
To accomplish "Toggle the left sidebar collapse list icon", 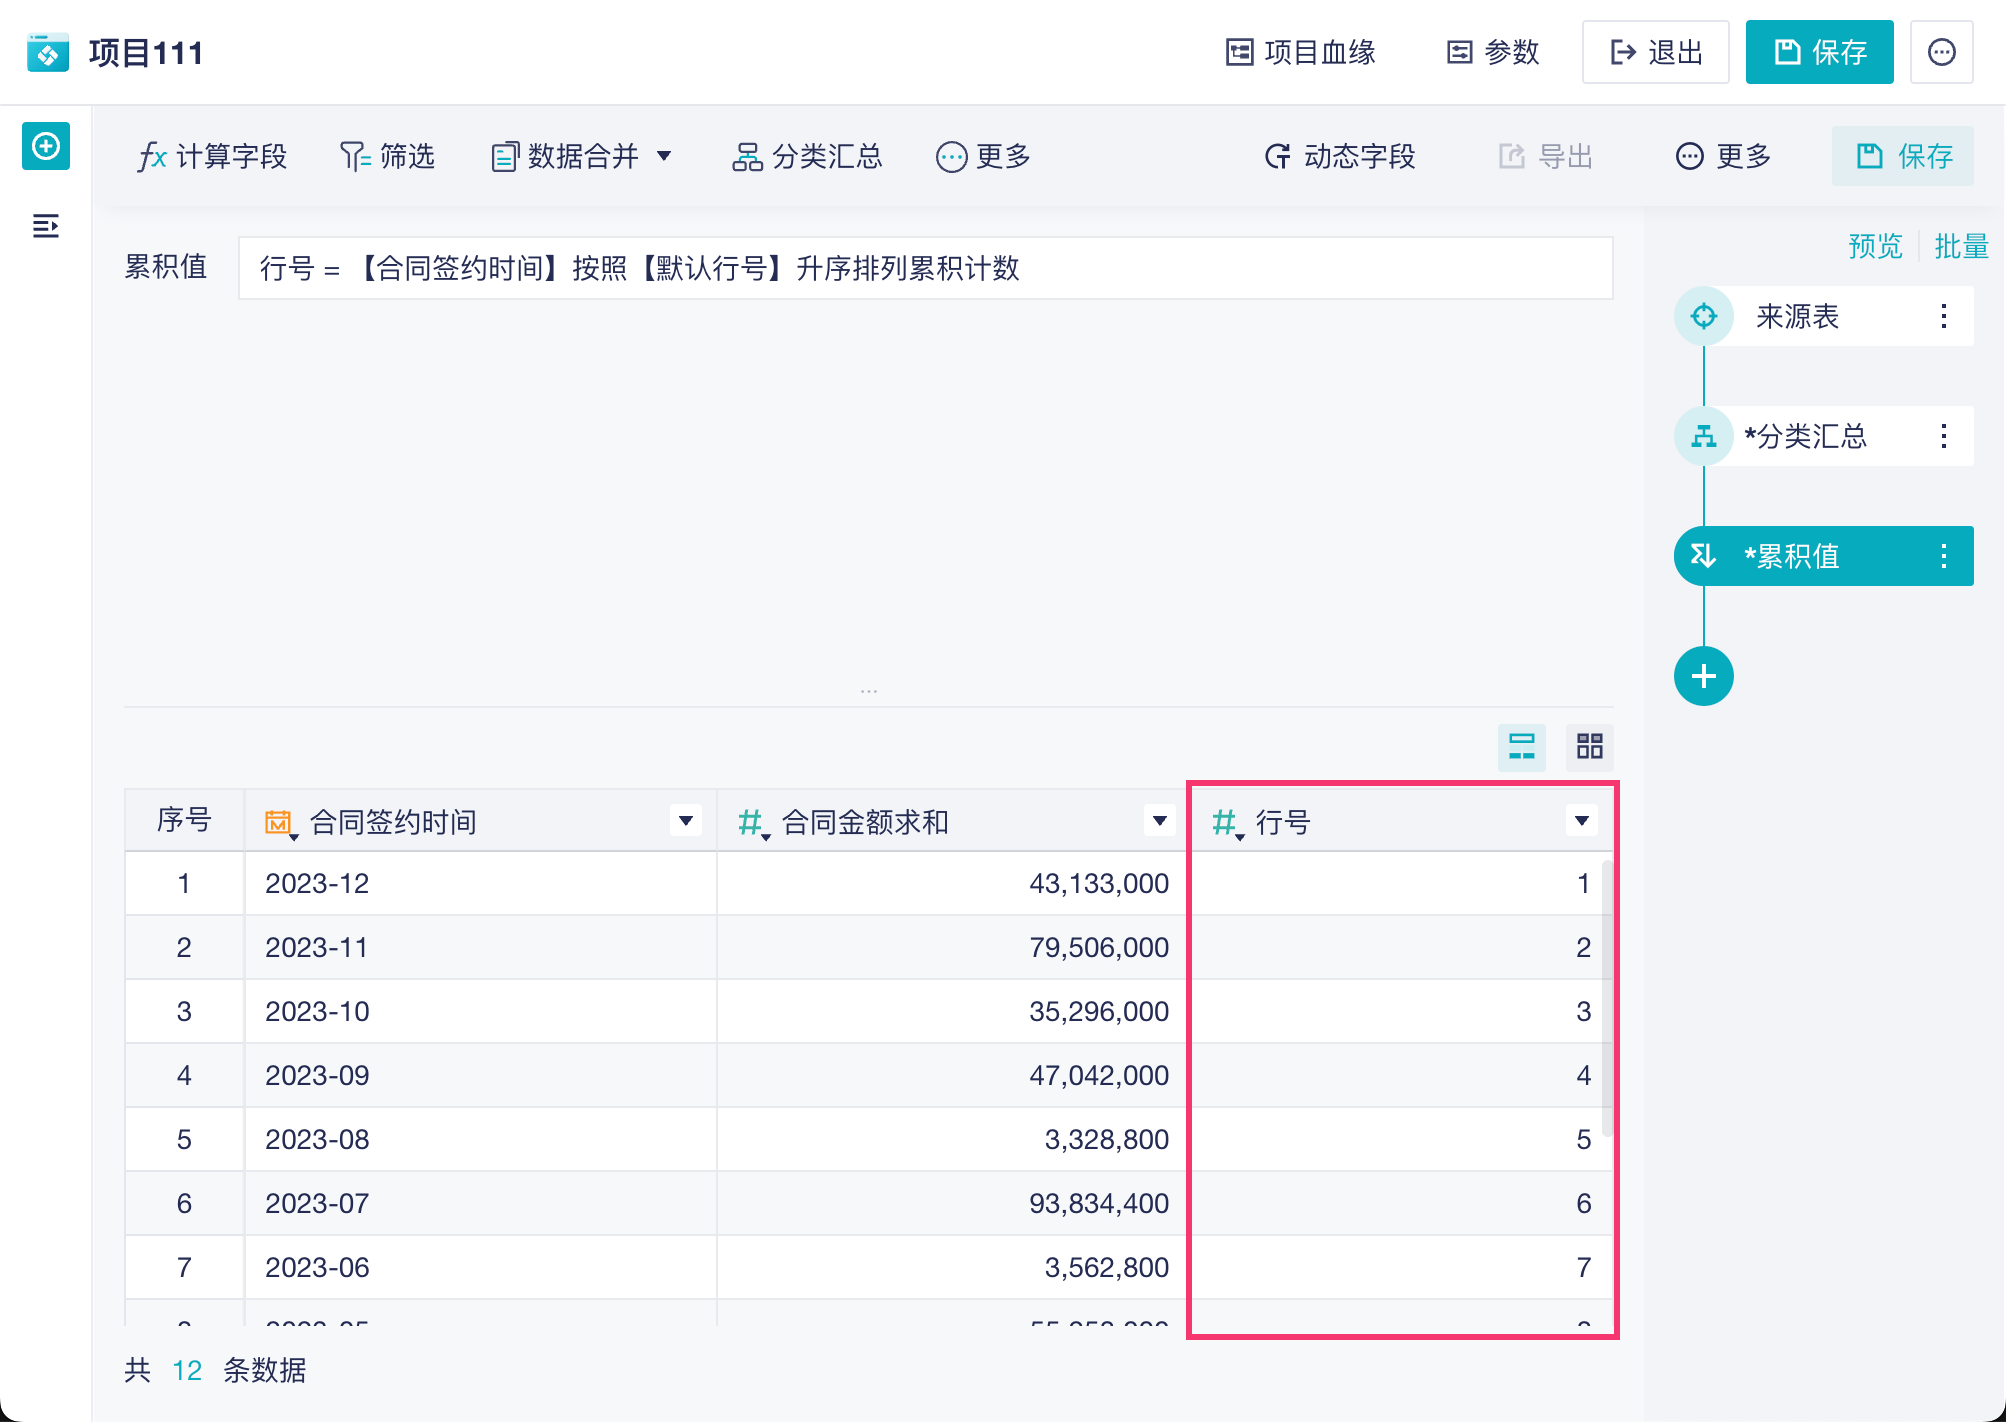I will 46,226.
